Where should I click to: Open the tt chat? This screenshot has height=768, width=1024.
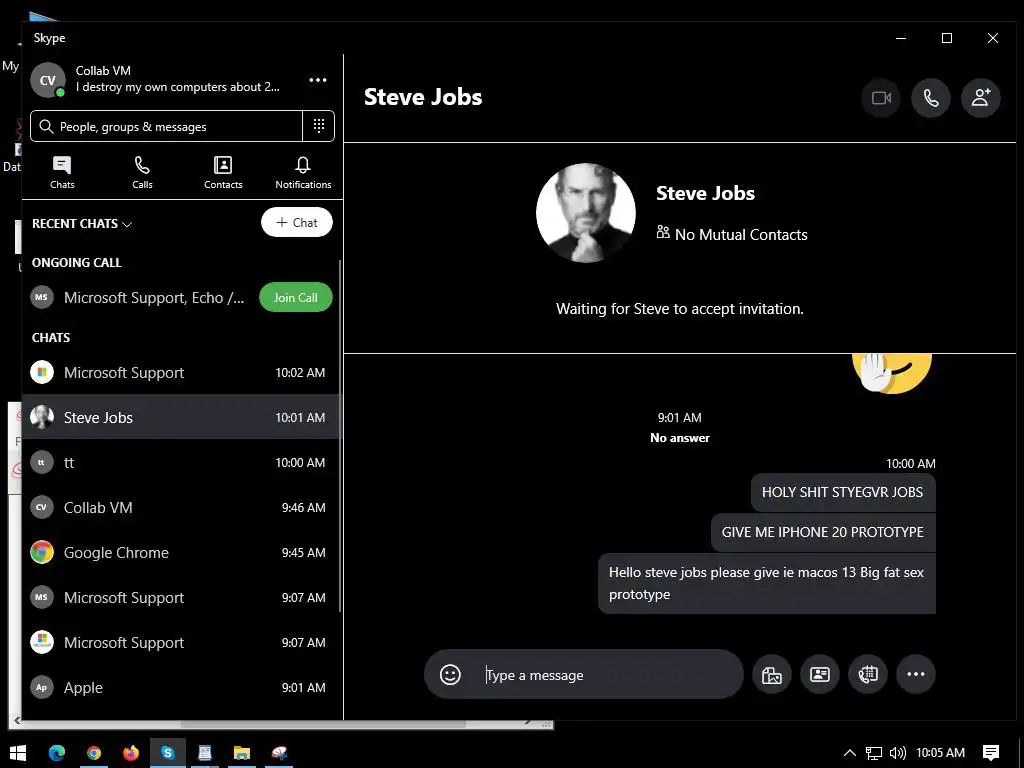(x=181, y=462)
